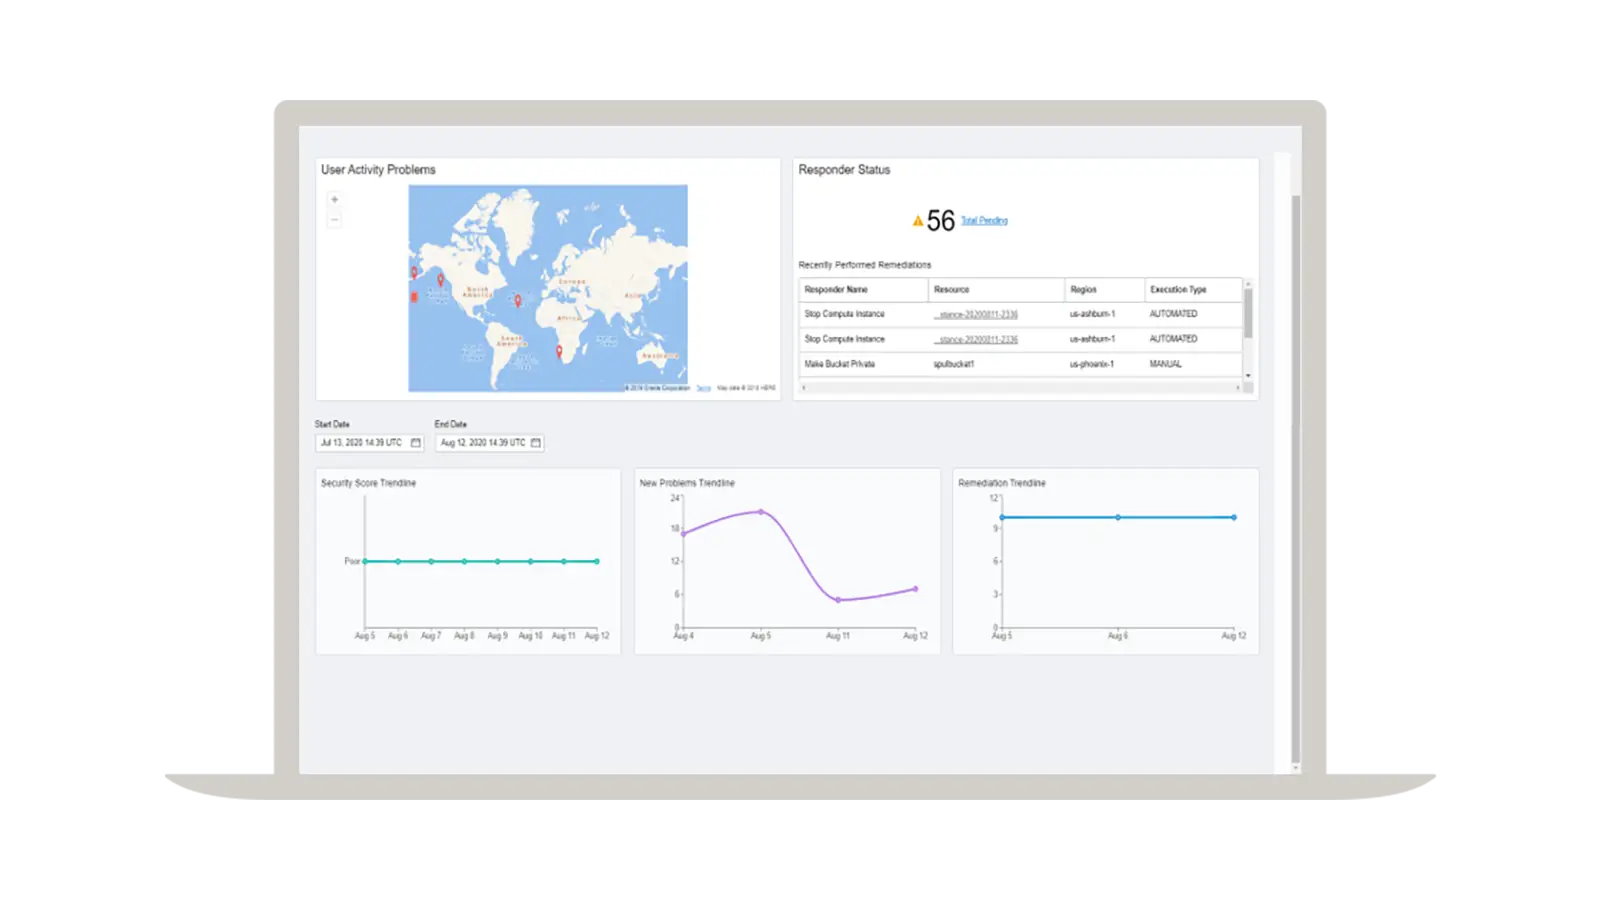Click remediations table scroll down arrow
1600x900 pixels.
click(x=1248, y=375)
